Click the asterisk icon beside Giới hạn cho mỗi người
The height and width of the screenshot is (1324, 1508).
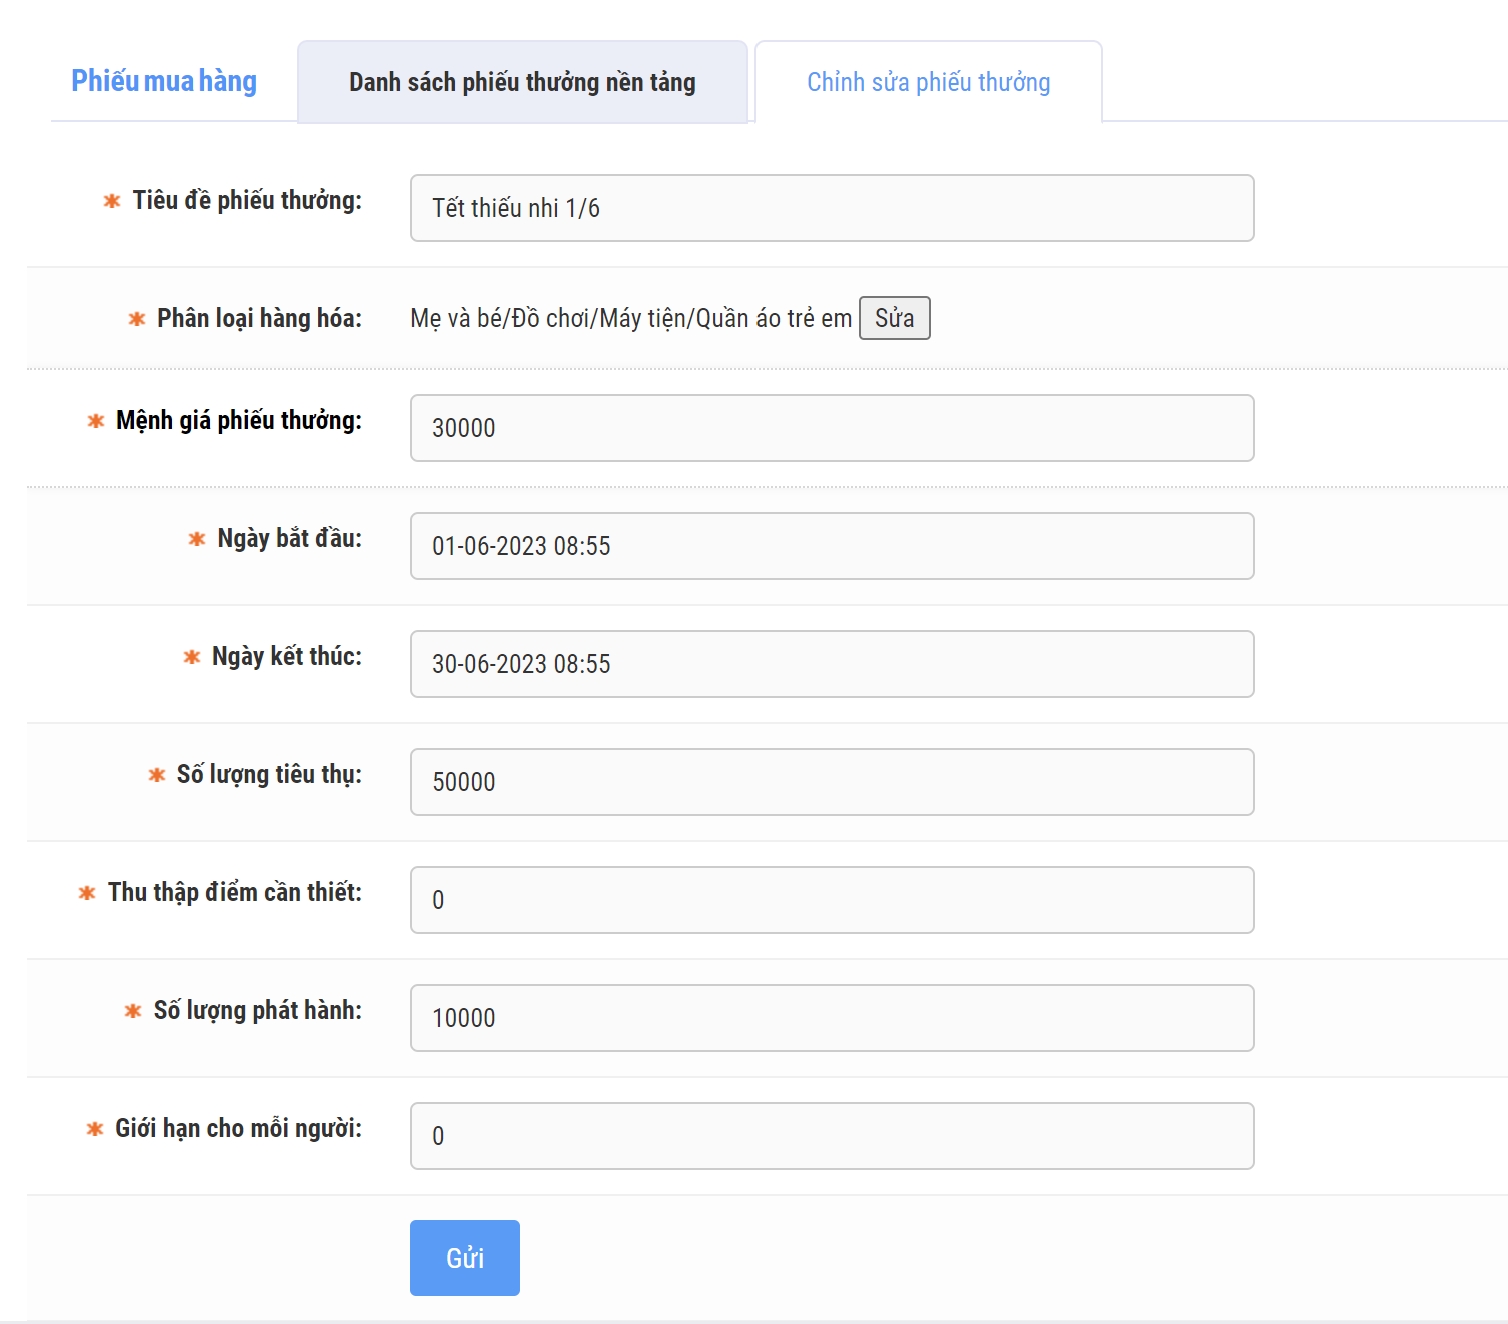point(95,1129)
